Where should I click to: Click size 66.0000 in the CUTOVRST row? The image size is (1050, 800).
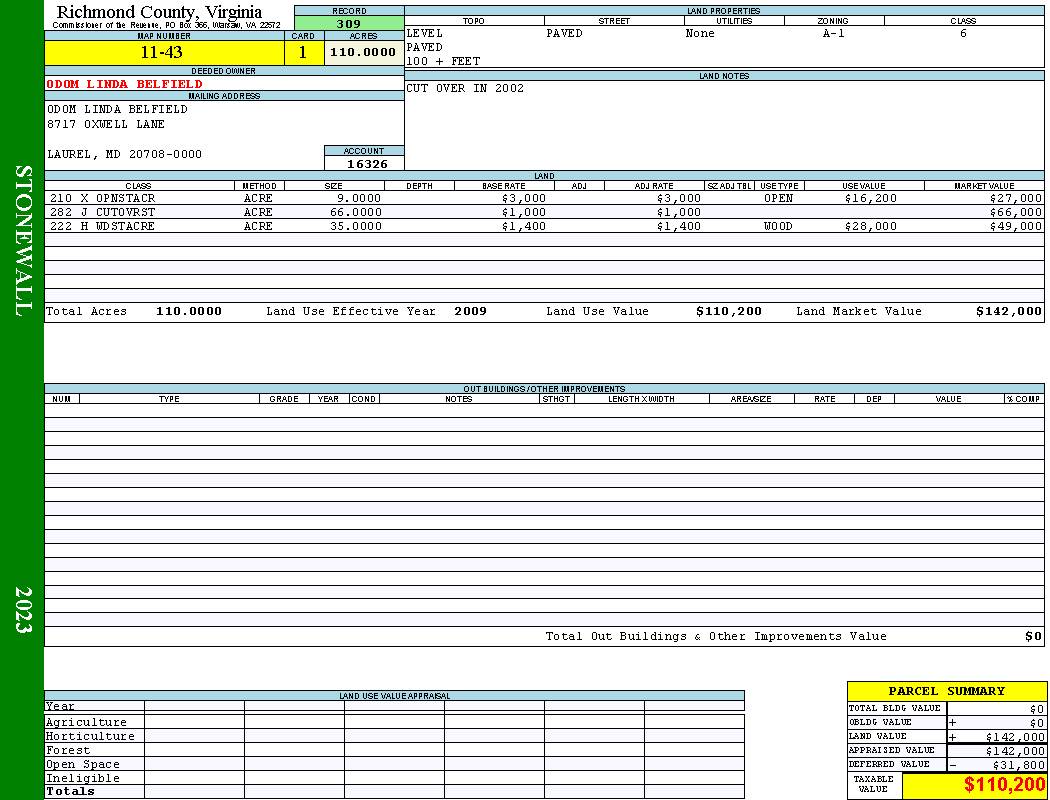[x=356, y=212]
